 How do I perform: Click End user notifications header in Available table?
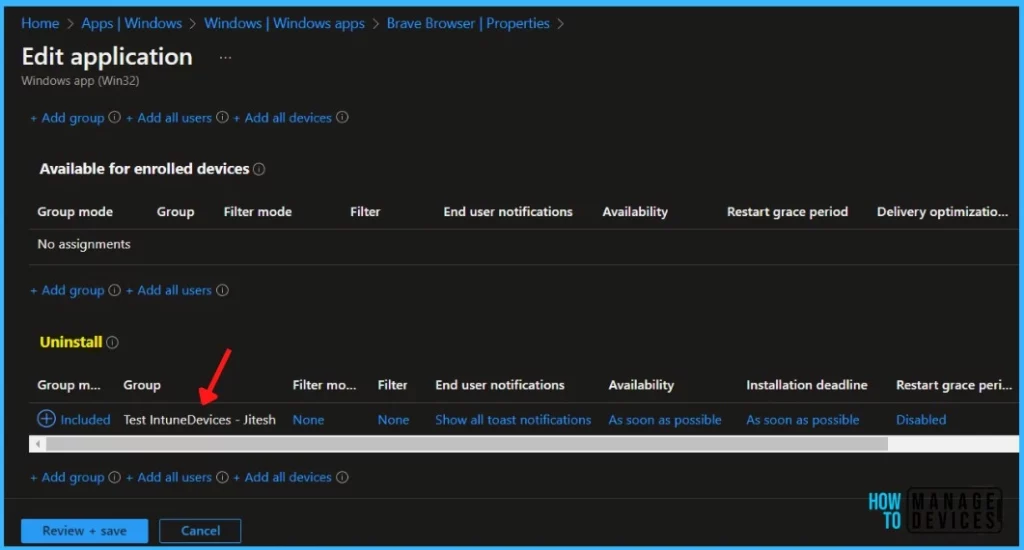pos(508,212)
